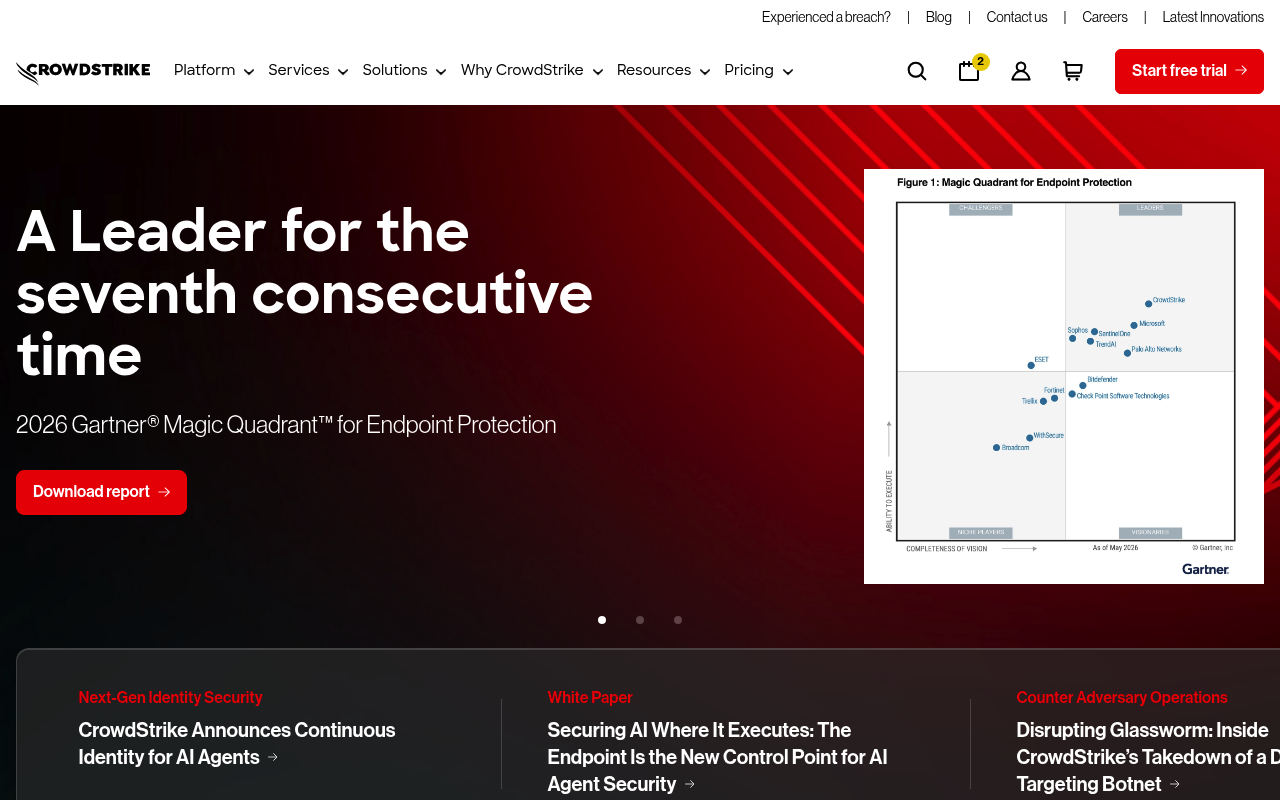Viewport: 1280px width, 800px height.
Task: Open the search magnifier icon
Action: (917, 71)
